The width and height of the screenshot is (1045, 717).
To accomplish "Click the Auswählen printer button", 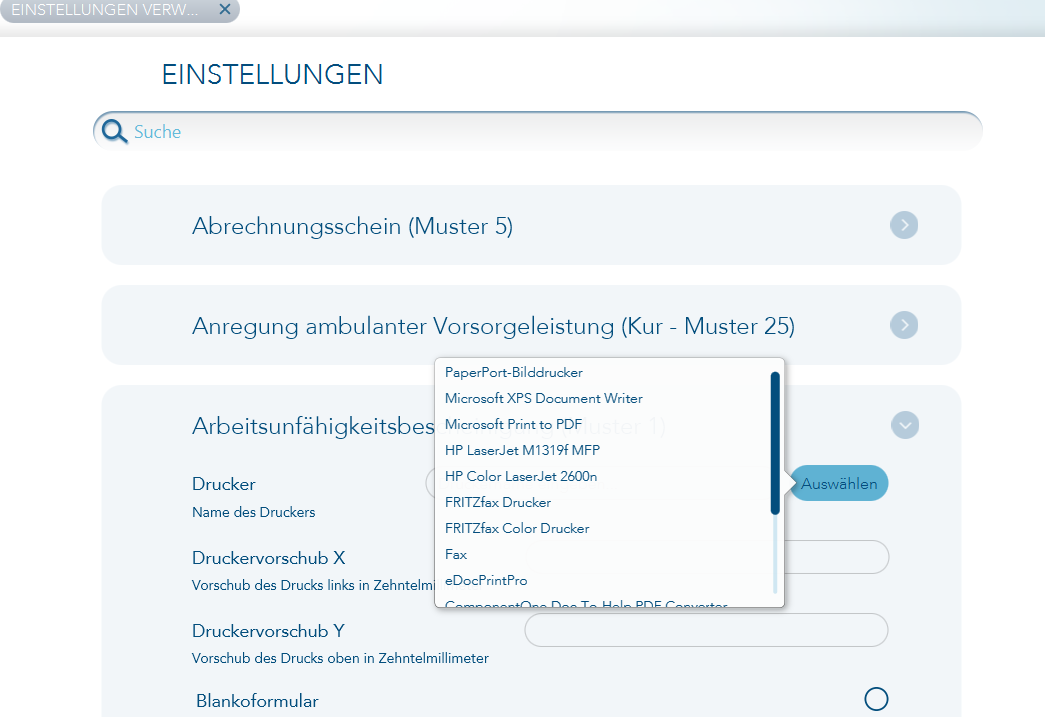I will click(838, 483).
